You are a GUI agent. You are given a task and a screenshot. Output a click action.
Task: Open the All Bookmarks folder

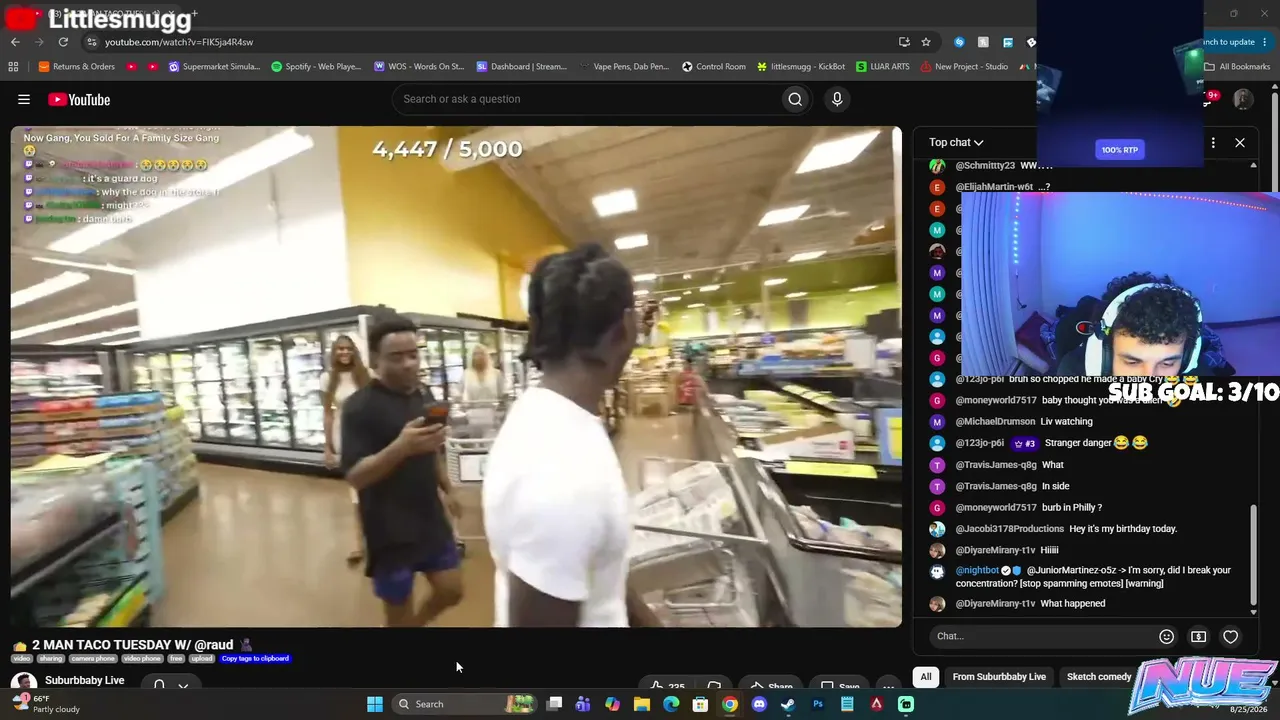(1237, 67)
